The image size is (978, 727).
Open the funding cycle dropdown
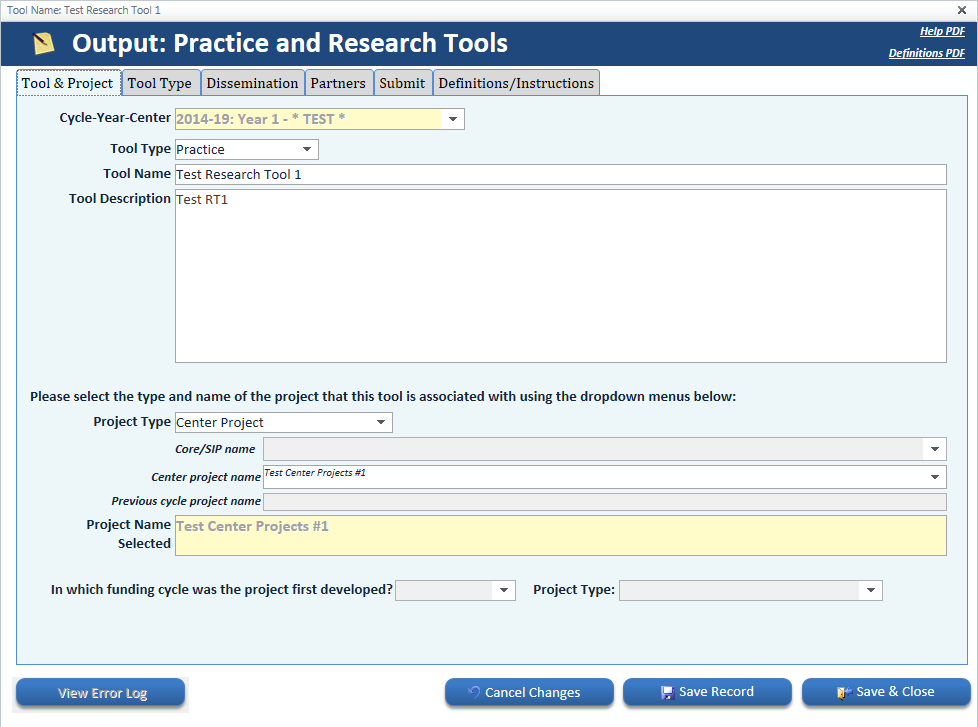click(x=504, y=591)
